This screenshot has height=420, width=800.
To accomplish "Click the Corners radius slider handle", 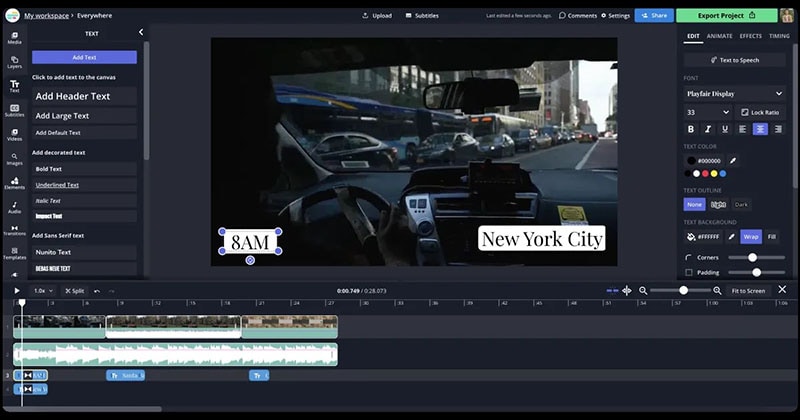I will (752, 258).
